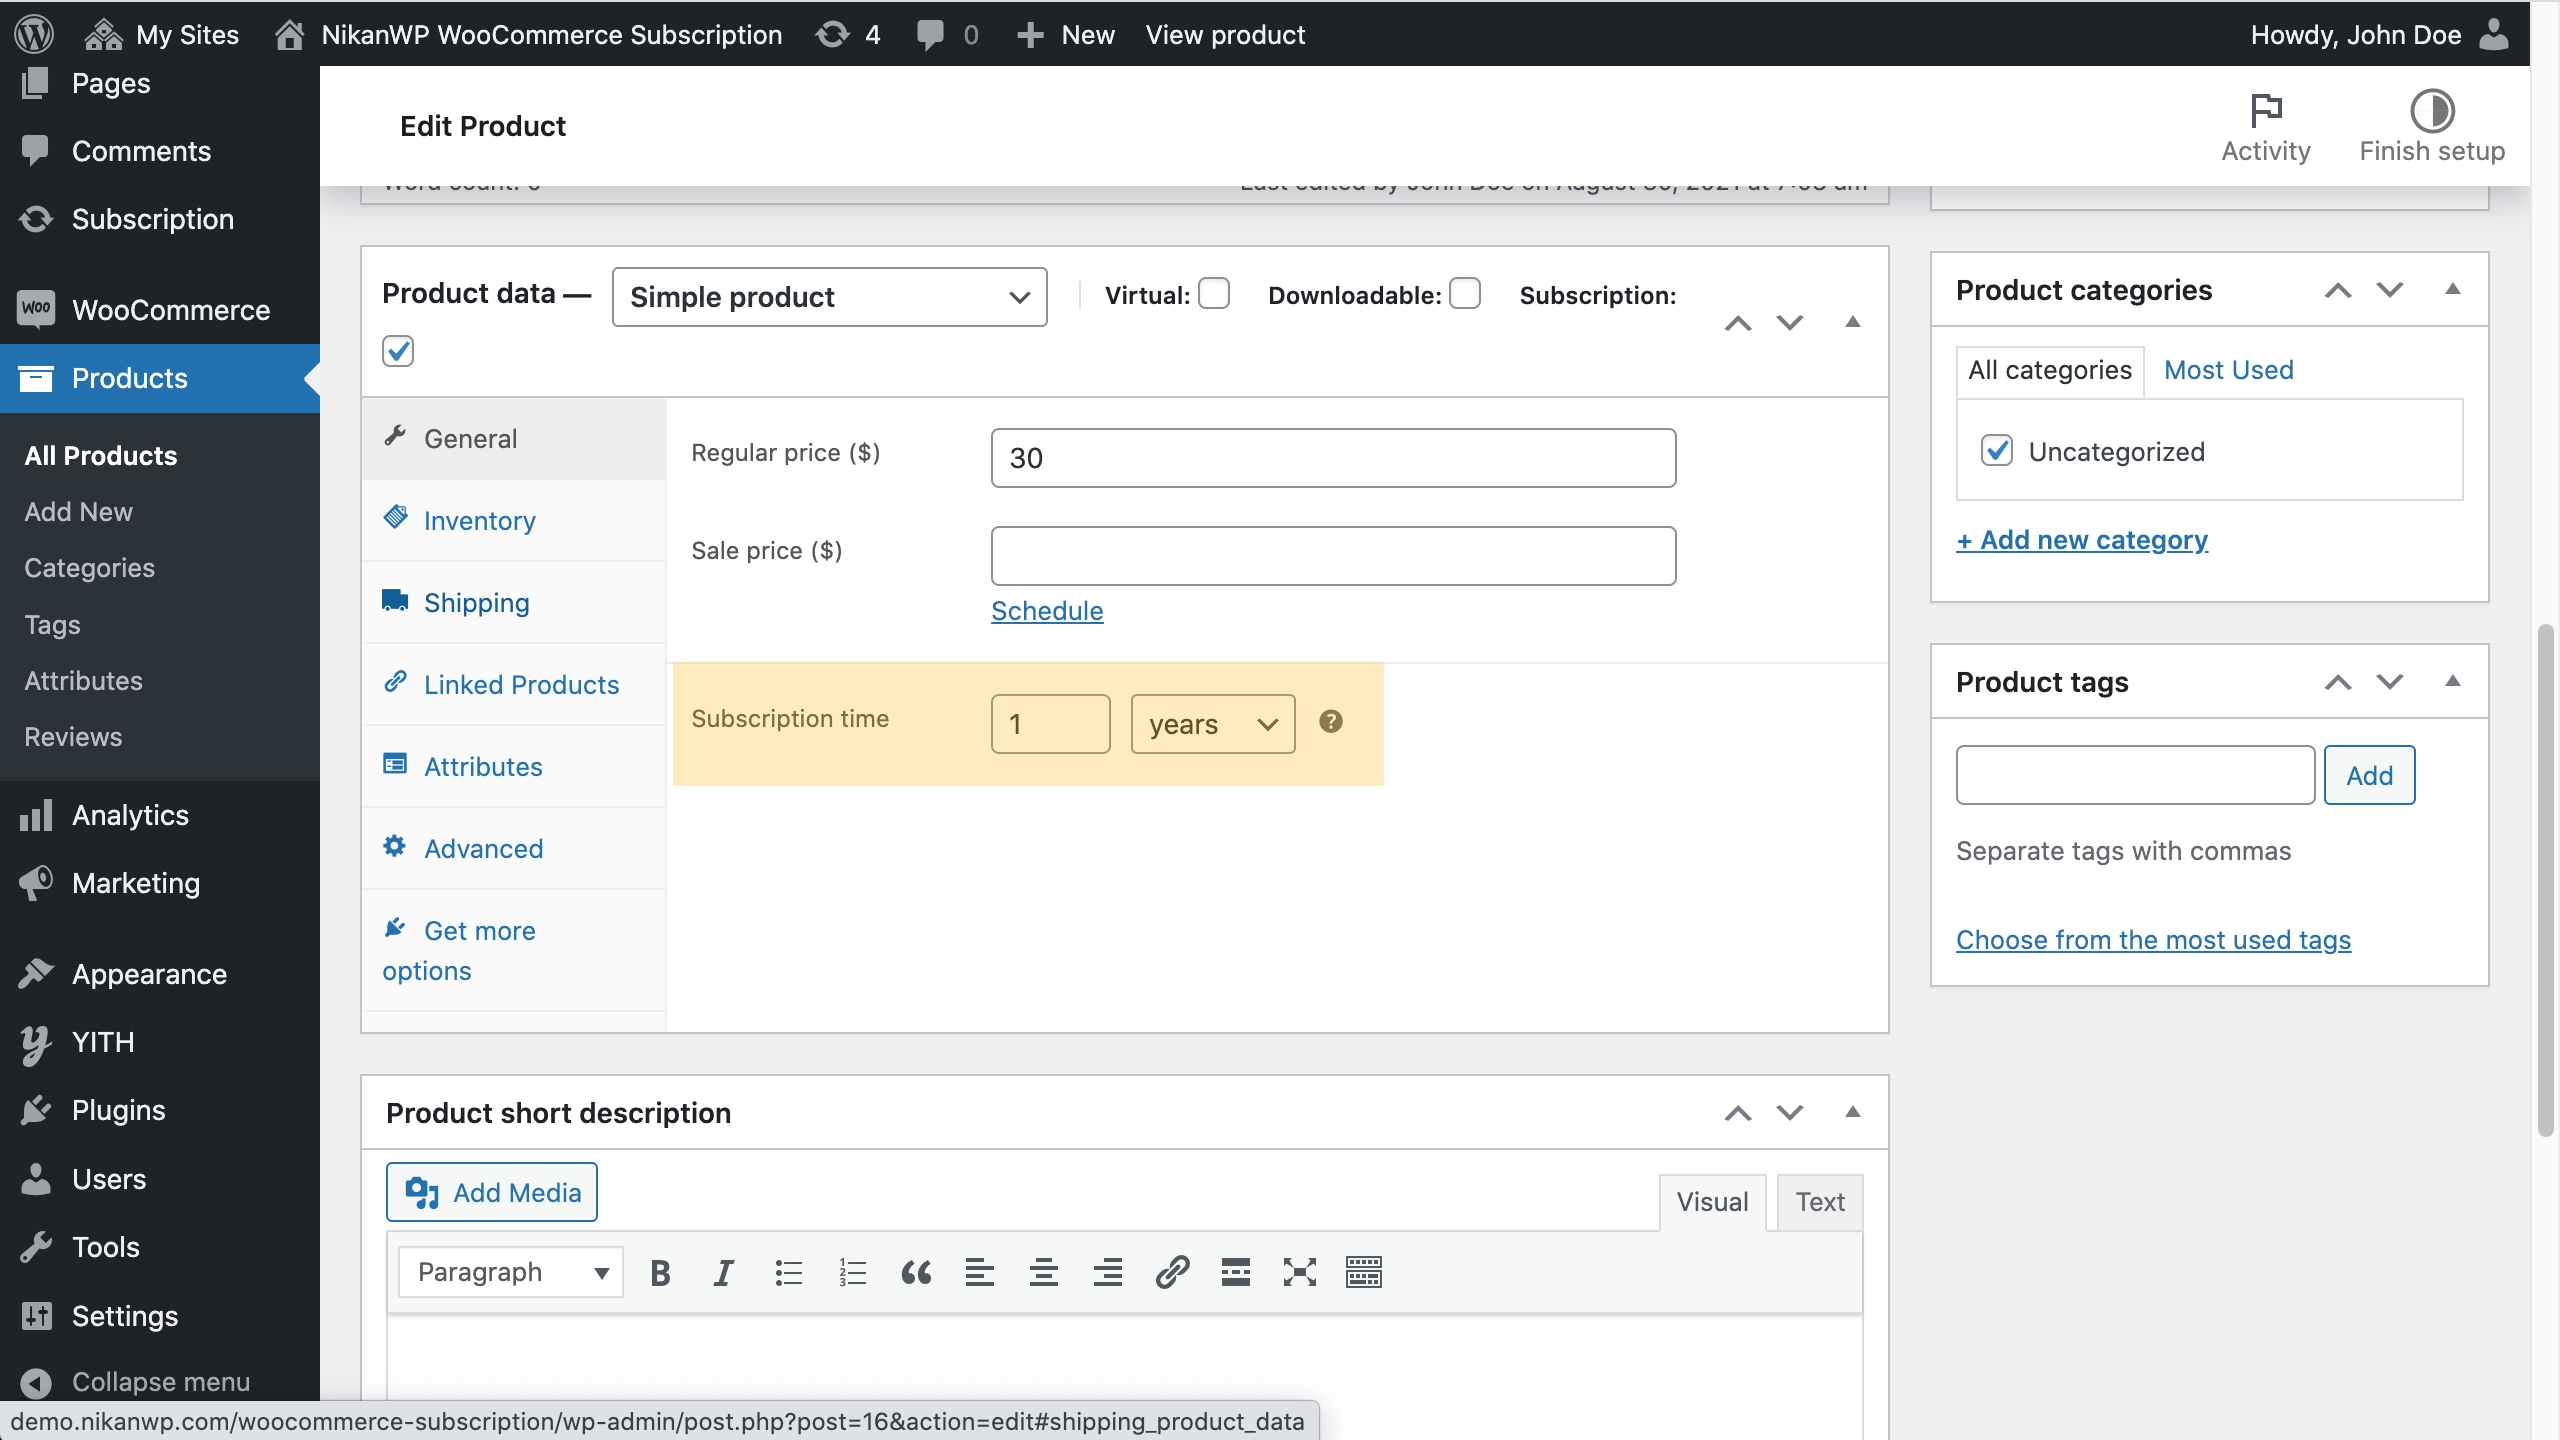Uncheck the Uncategorized category

click(x=1997, y=451)
